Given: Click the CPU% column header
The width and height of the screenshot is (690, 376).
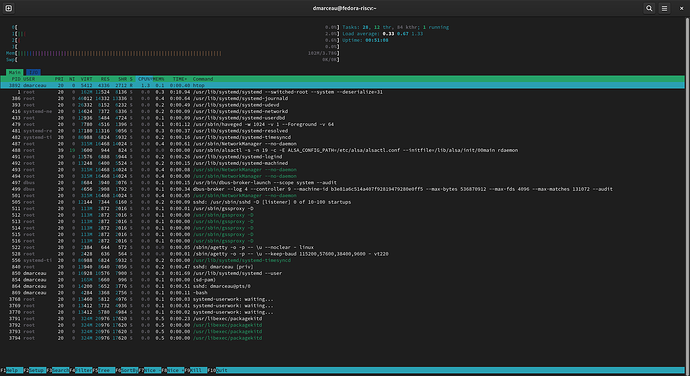Looking at the screenshot, I should click(144, 79).
